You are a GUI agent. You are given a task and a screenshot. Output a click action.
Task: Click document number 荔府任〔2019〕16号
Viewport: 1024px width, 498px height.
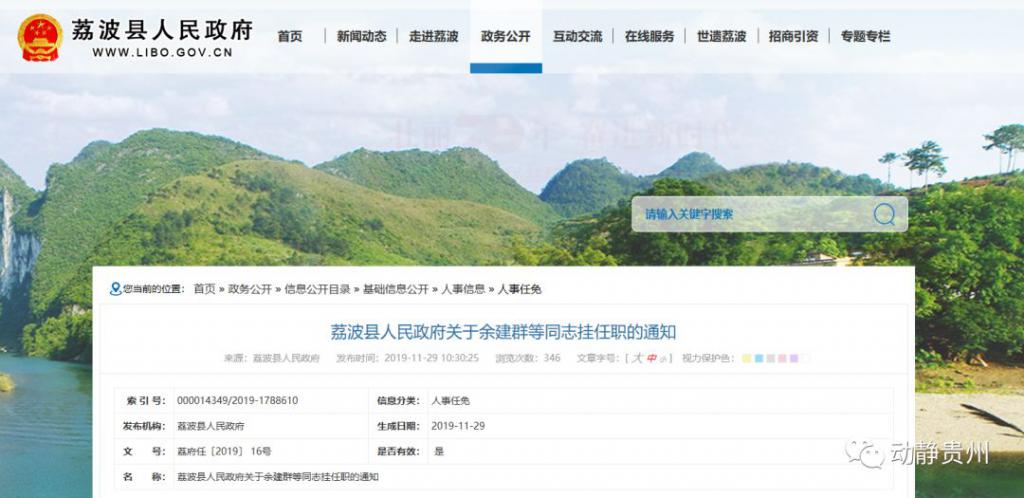(x=224, y=452)
